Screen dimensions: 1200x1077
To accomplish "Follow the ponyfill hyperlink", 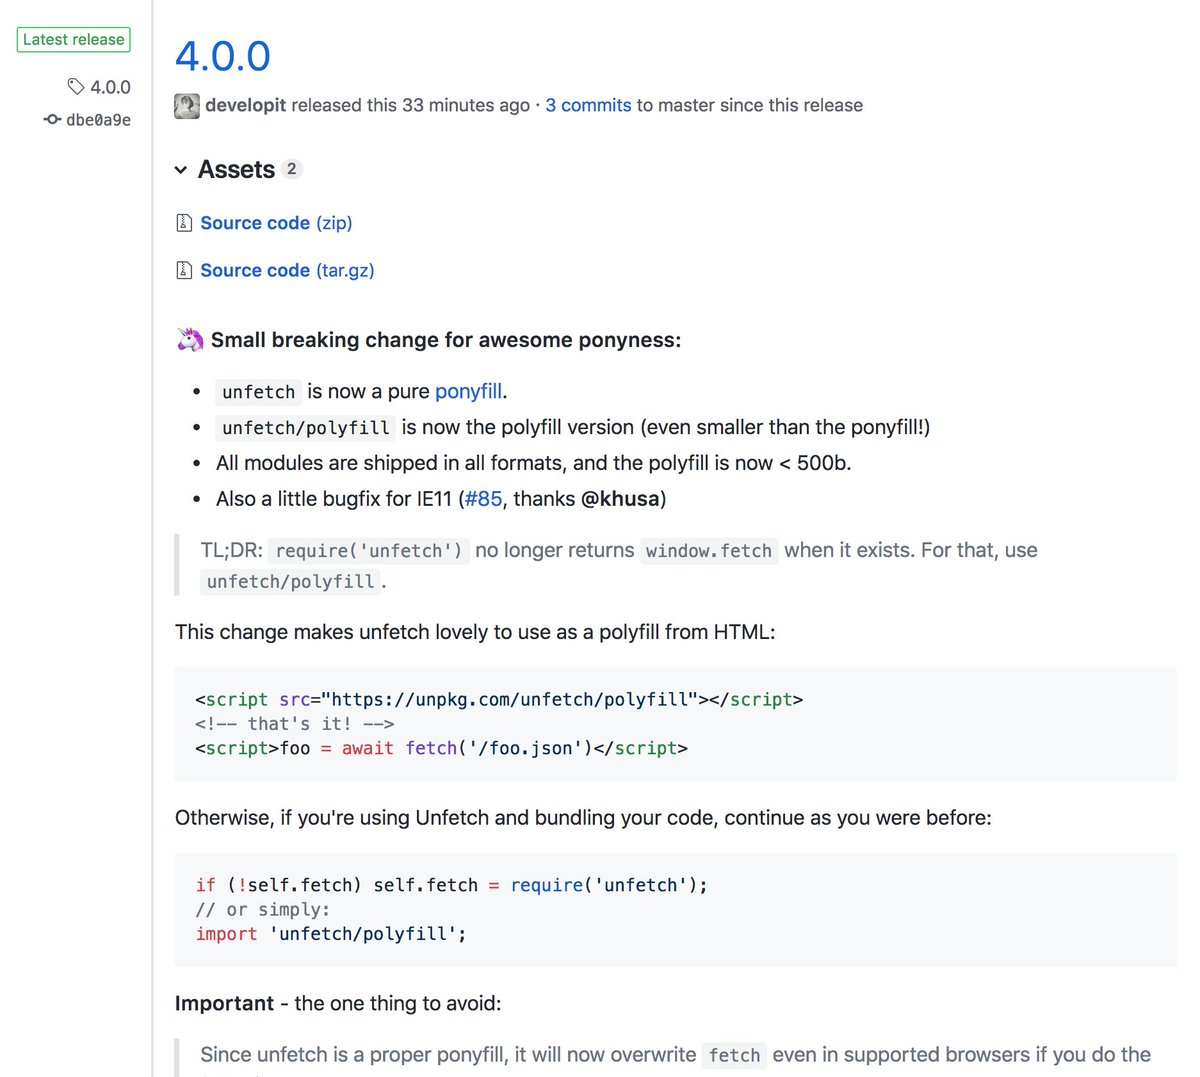I will 467,391.
